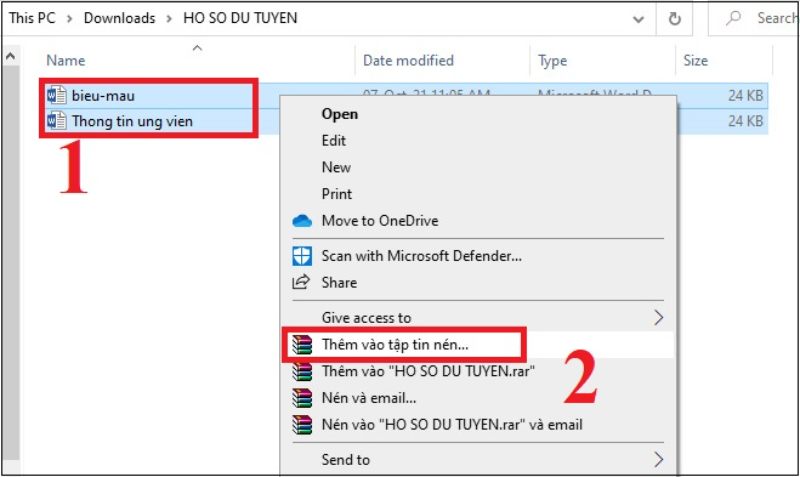Choose Open from the context menu
This screenshot has width=800, height=477.
339,114
